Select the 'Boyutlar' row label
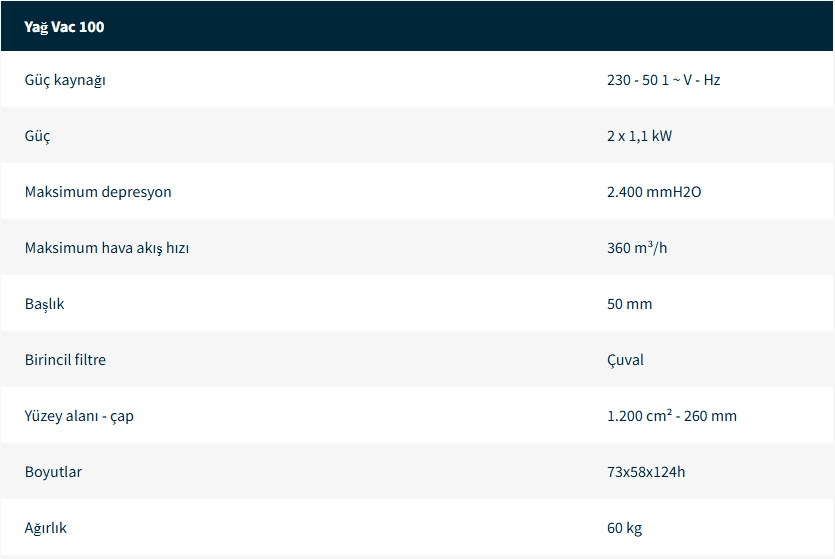Image resolution: width=835 pixels, height=559 pixels. pos(53,472)
